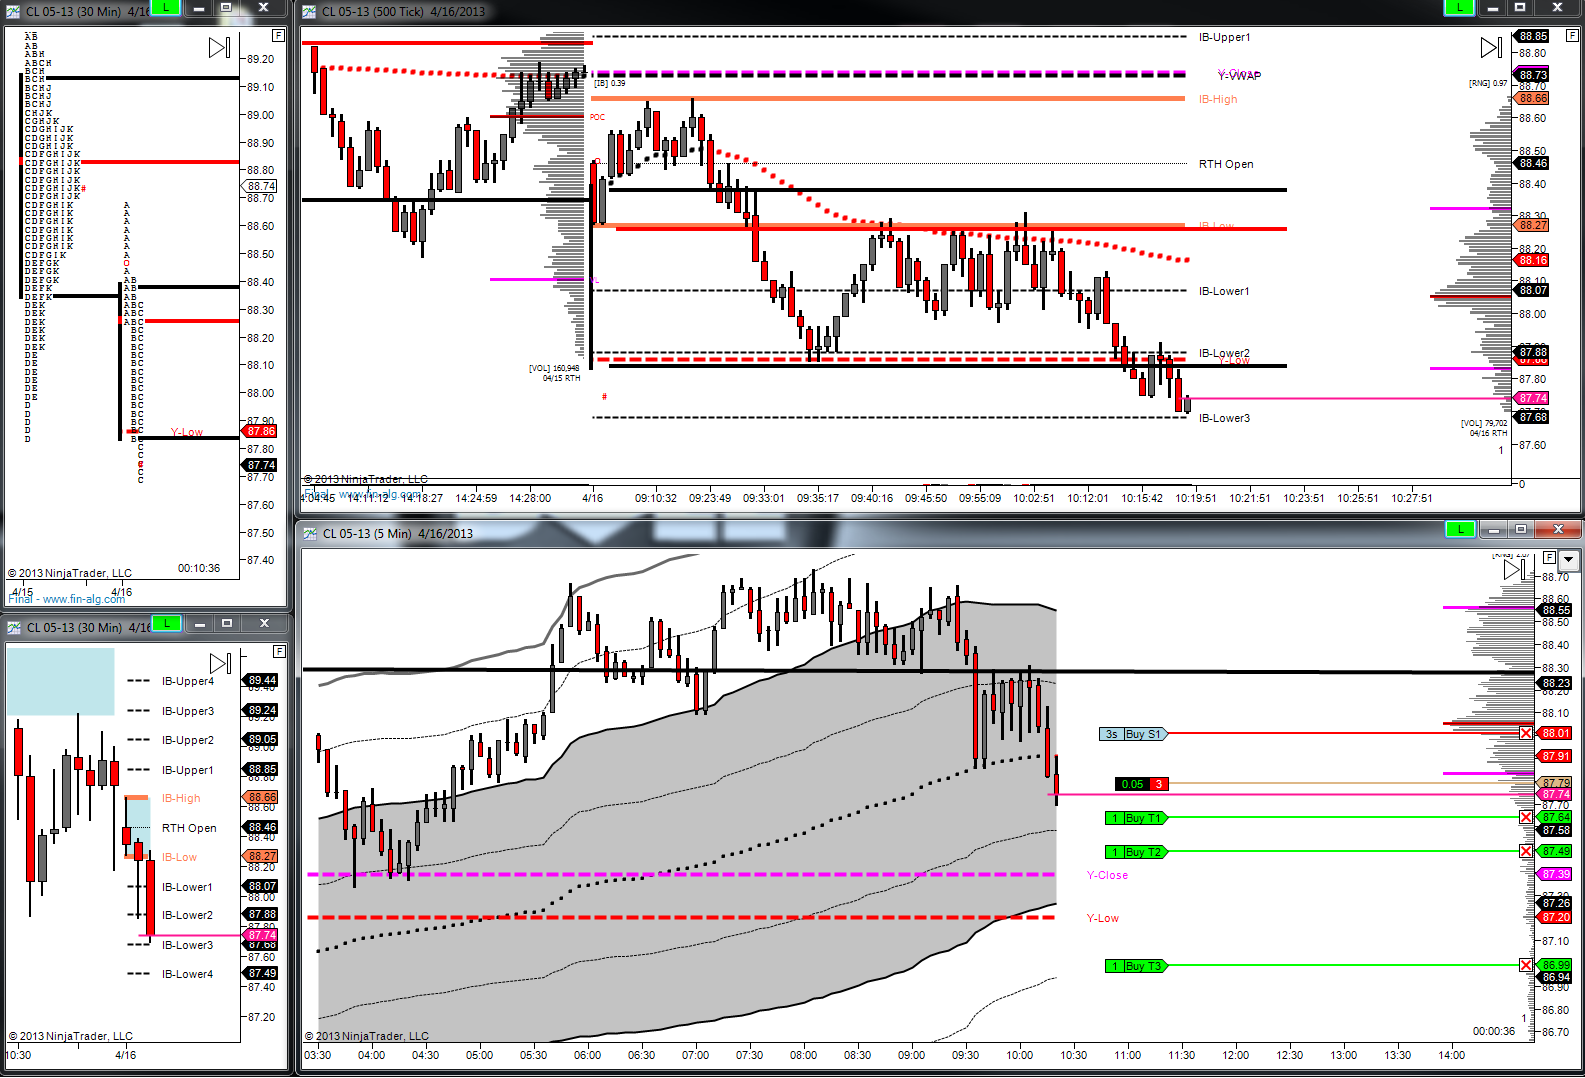Image resolution: width=1585 pixels, height=1078 pixels.
Task: Click scroll-to-latest arrow in 500 Tick chart
Action: (1491, 47)
